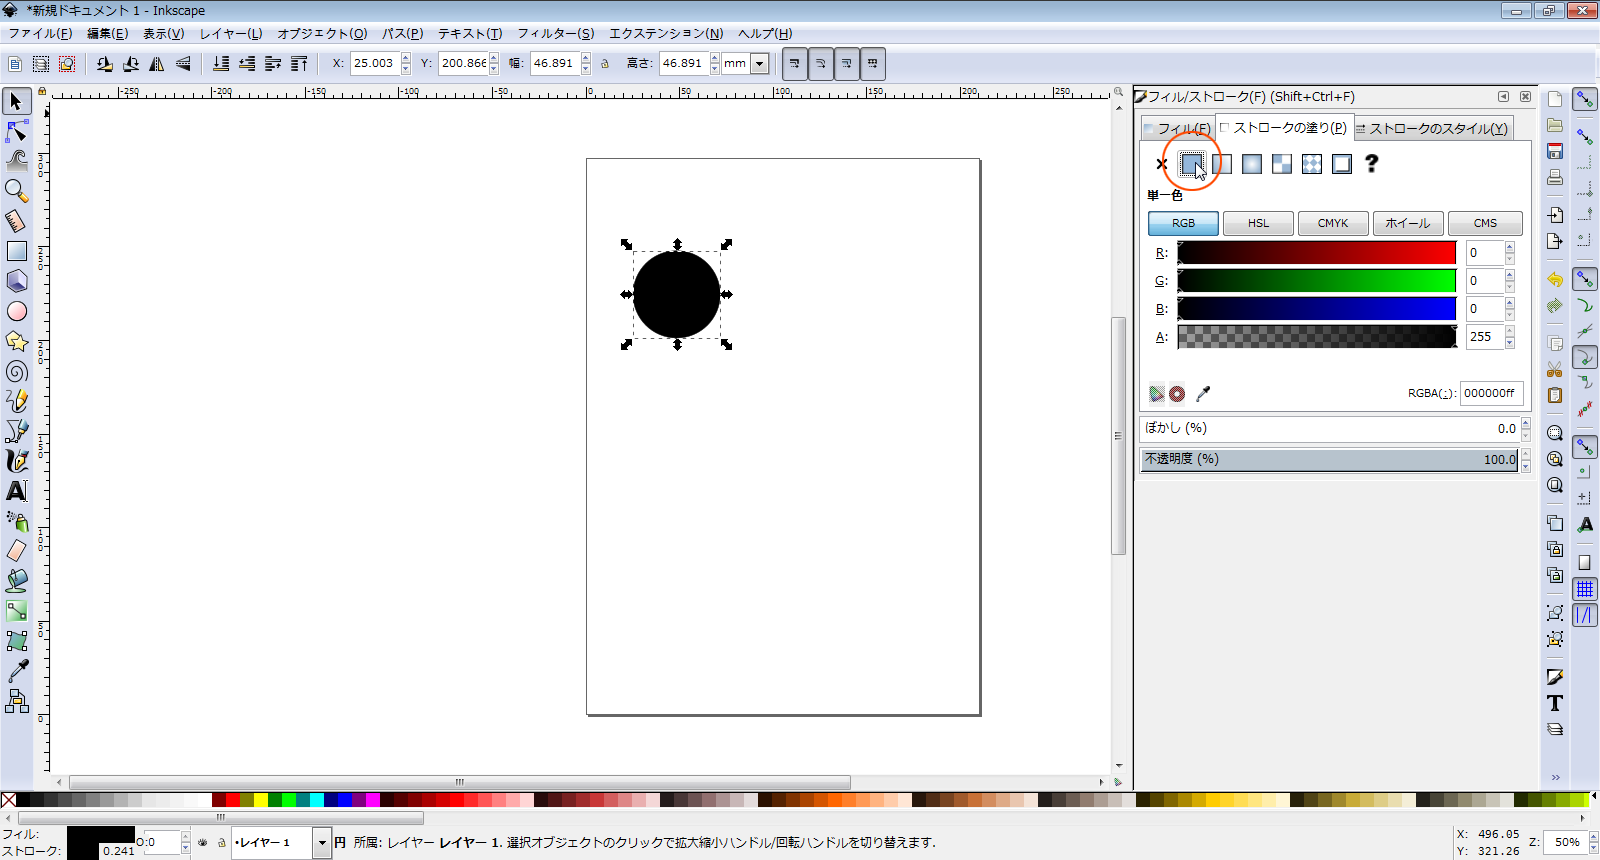This screenshot has width=1600, height=860.
Task: Click the green channel color slider
Action: (1316, 281)
